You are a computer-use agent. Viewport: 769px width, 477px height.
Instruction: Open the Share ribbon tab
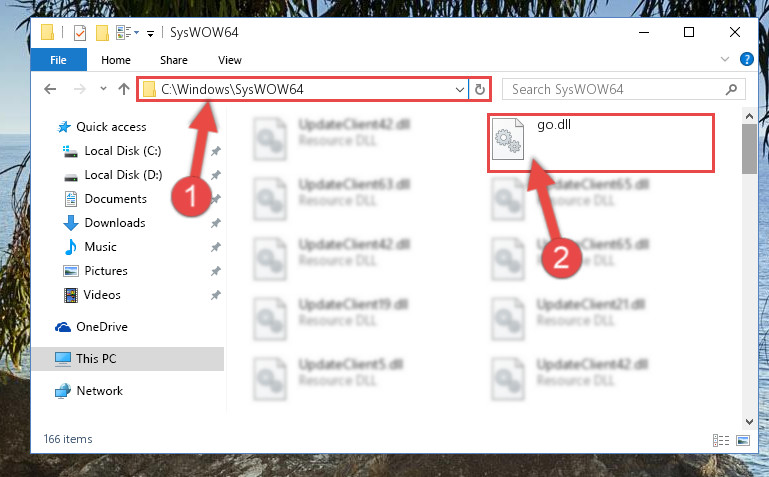click(174, 60)
